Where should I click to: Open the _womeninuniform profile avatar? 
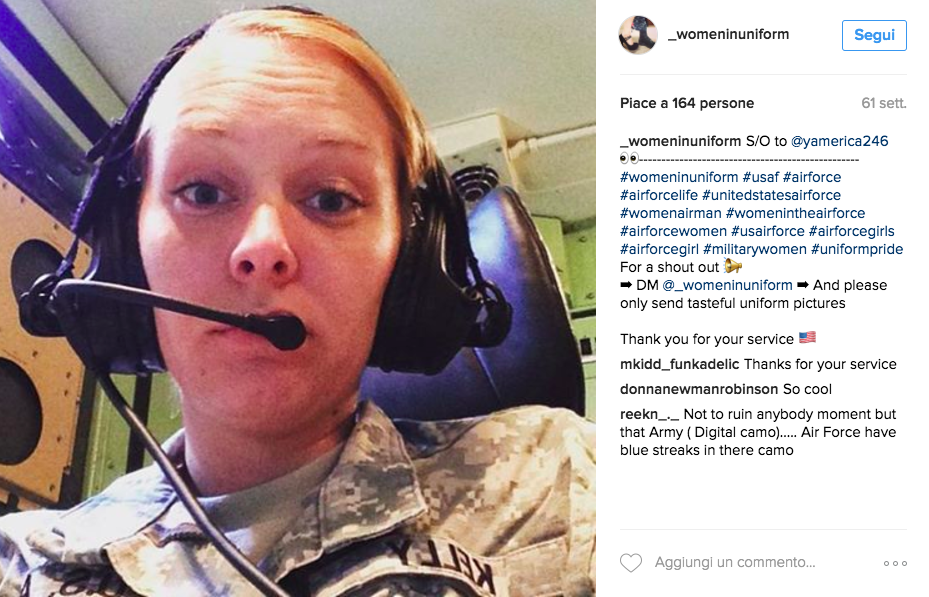pyautogui.click(x=638, y=35)
